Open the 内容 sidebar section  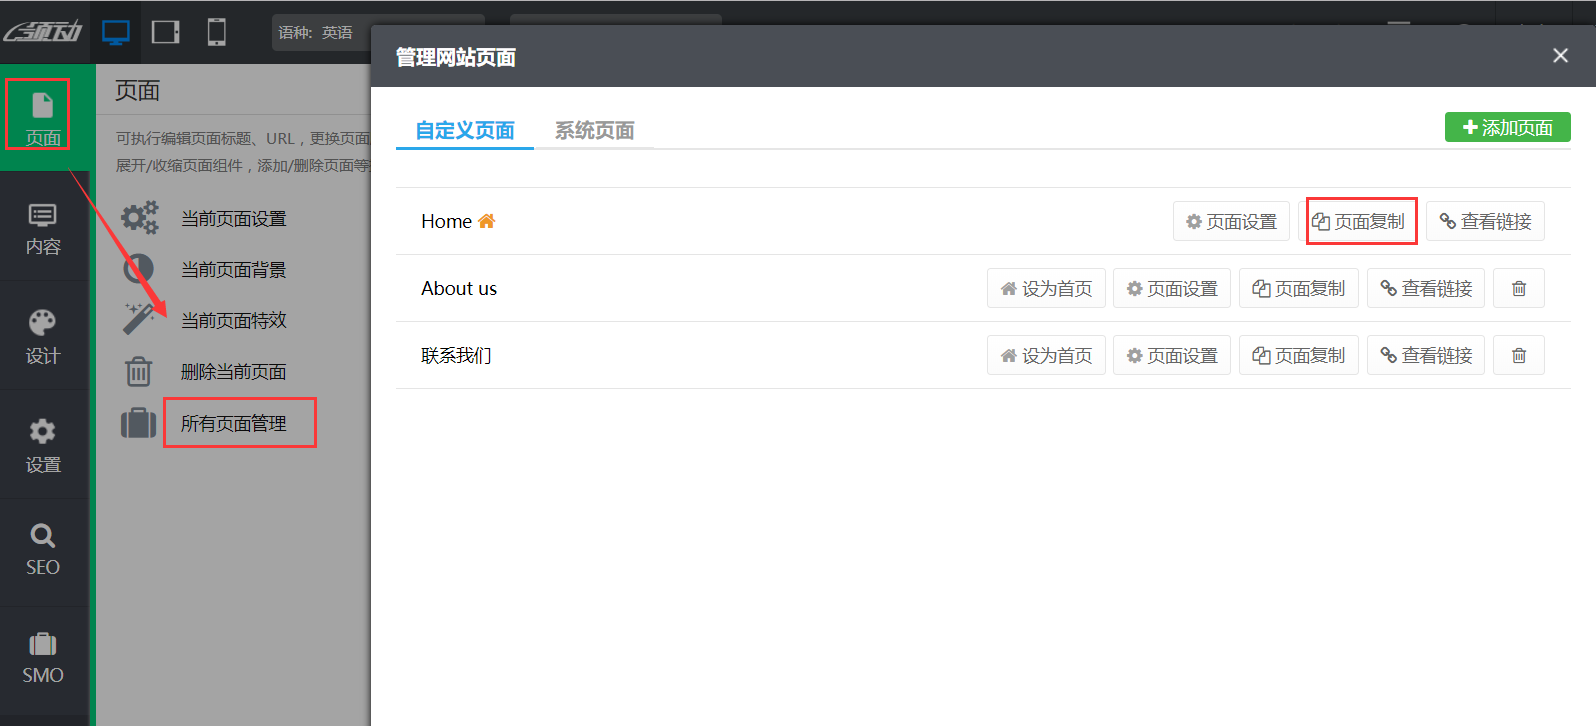(x=43, y=228)
